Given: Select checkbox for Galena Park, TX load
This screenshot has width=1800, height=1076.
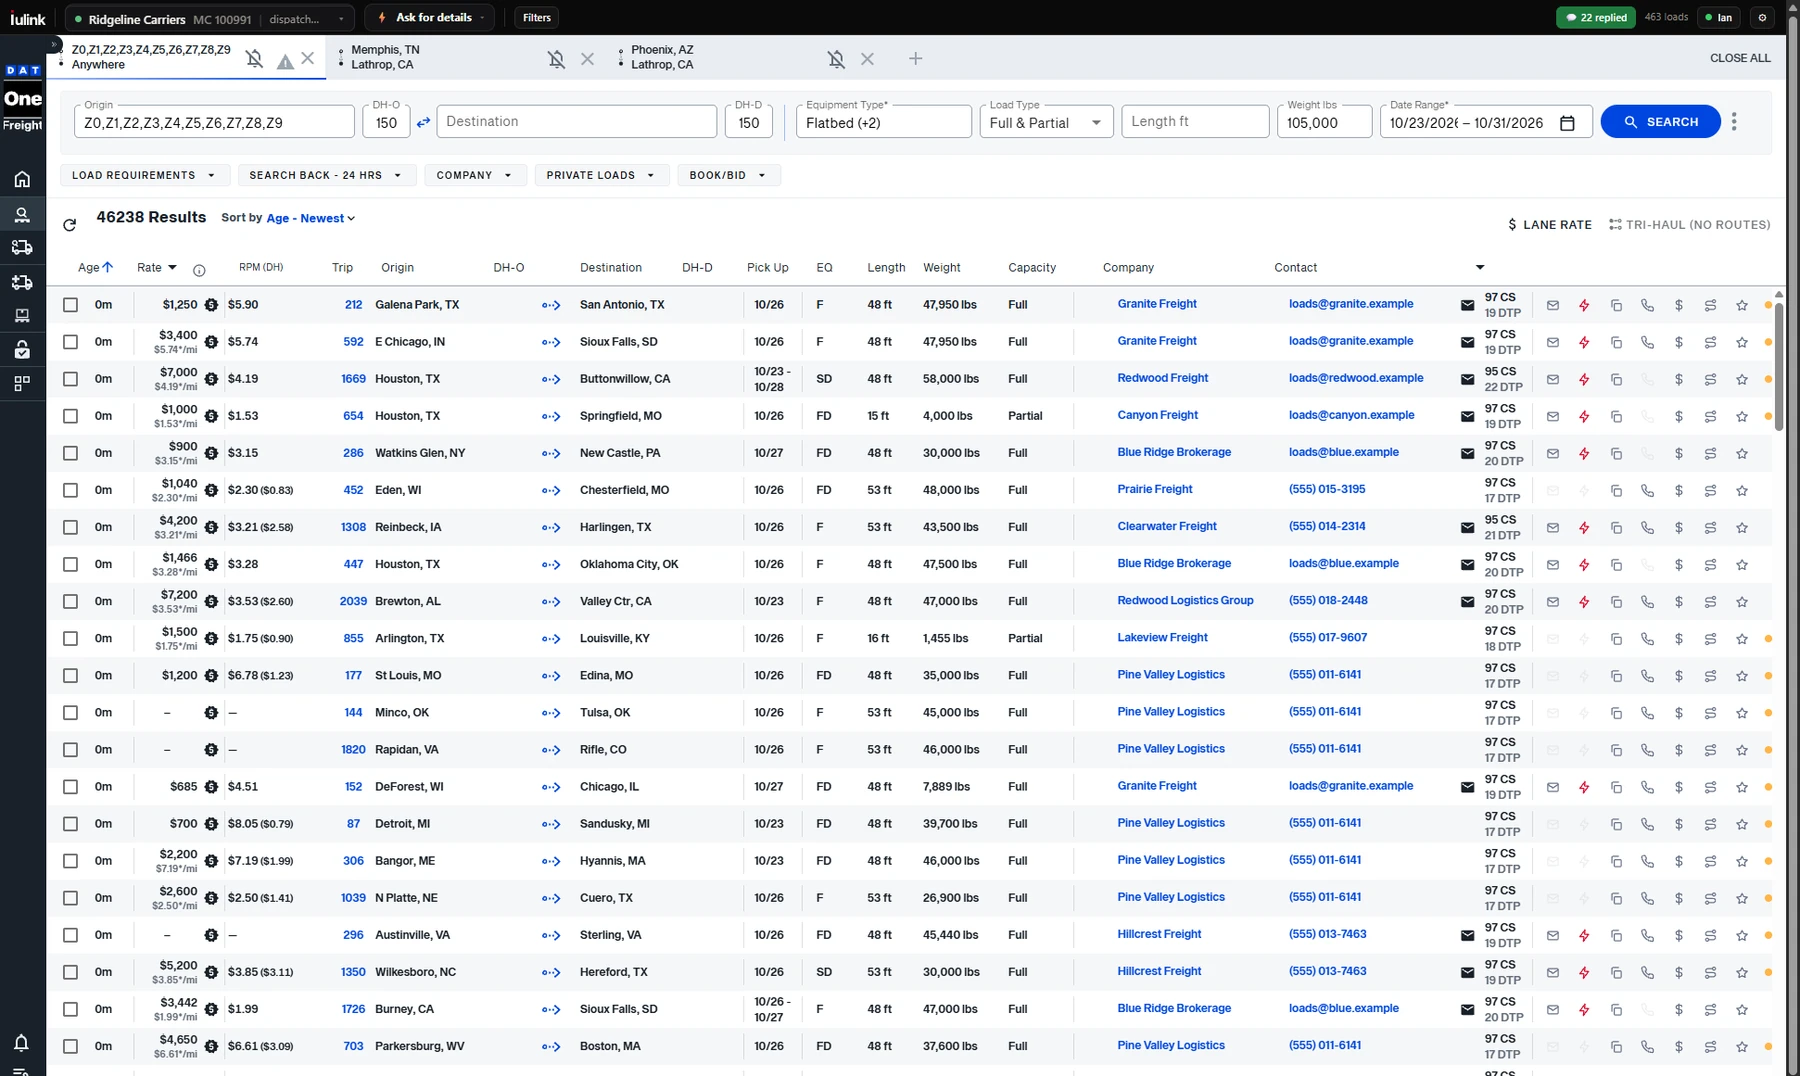Looking at the screenshot, I should (70, 305).
